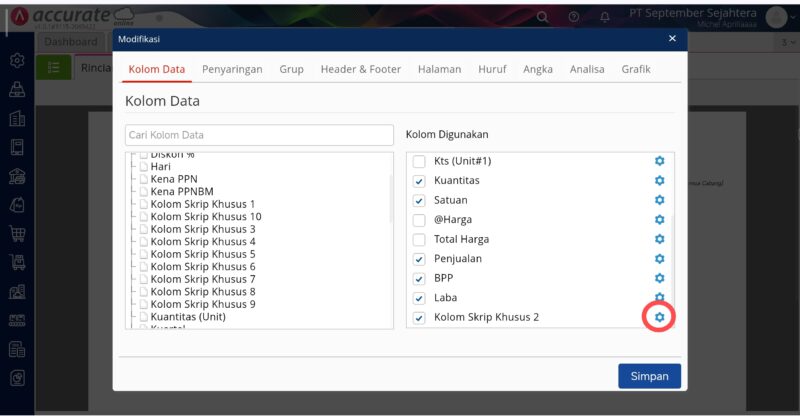
Task: Open settings gear beside Kuantitas column
Action: pos(659,181)
